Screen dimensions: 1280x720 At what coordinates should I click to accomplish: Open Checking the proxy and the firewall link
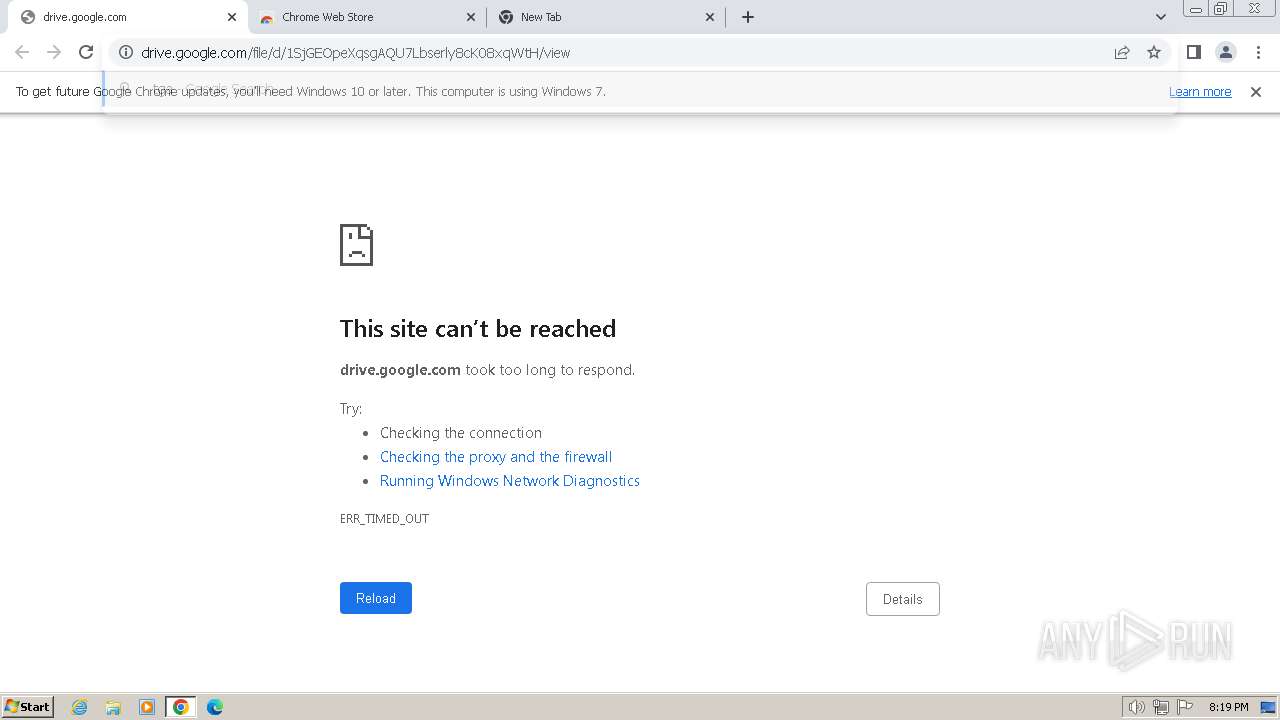[x=496, y=457]
